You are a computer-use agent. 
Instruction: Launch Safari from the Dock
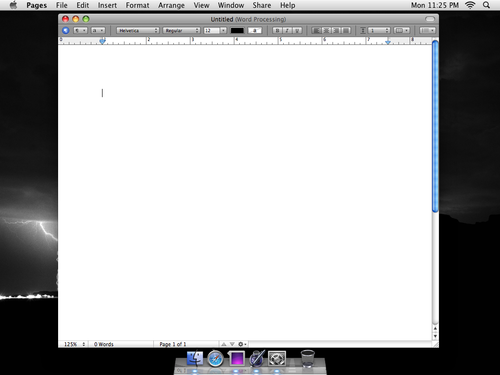coord(215,359)
